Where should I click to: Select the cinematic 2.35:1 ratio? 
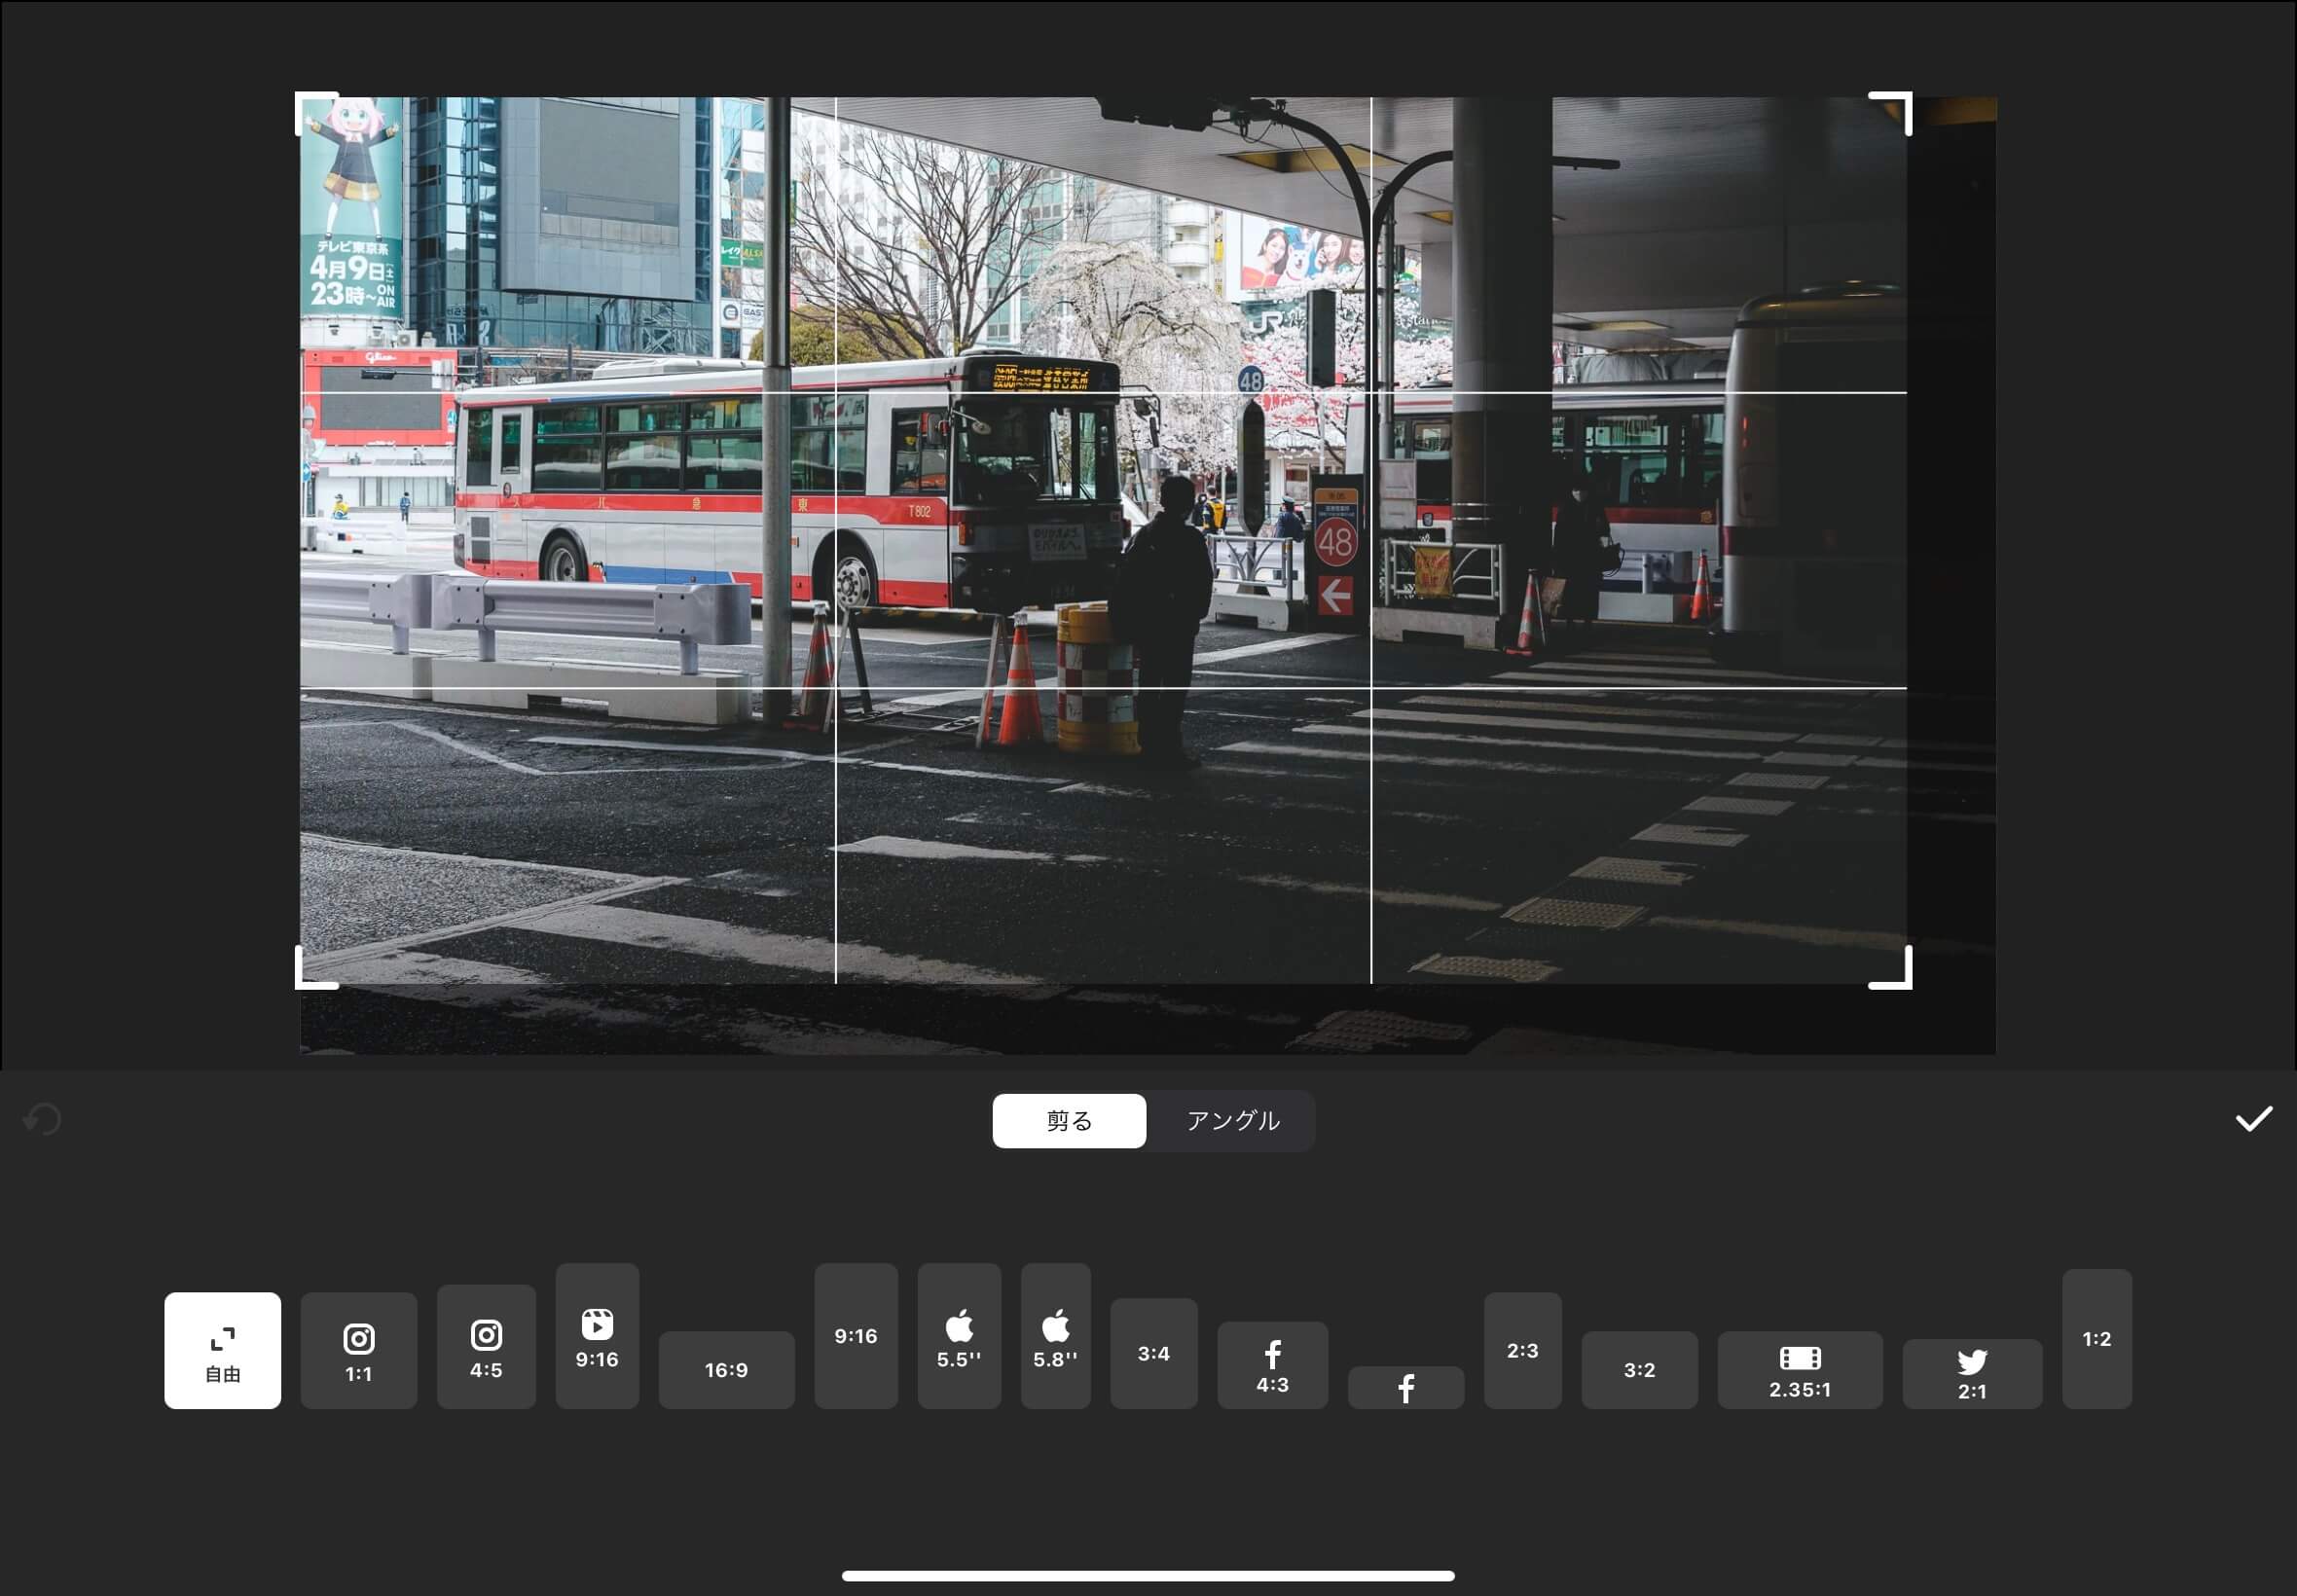[x=1799, y=1369]
